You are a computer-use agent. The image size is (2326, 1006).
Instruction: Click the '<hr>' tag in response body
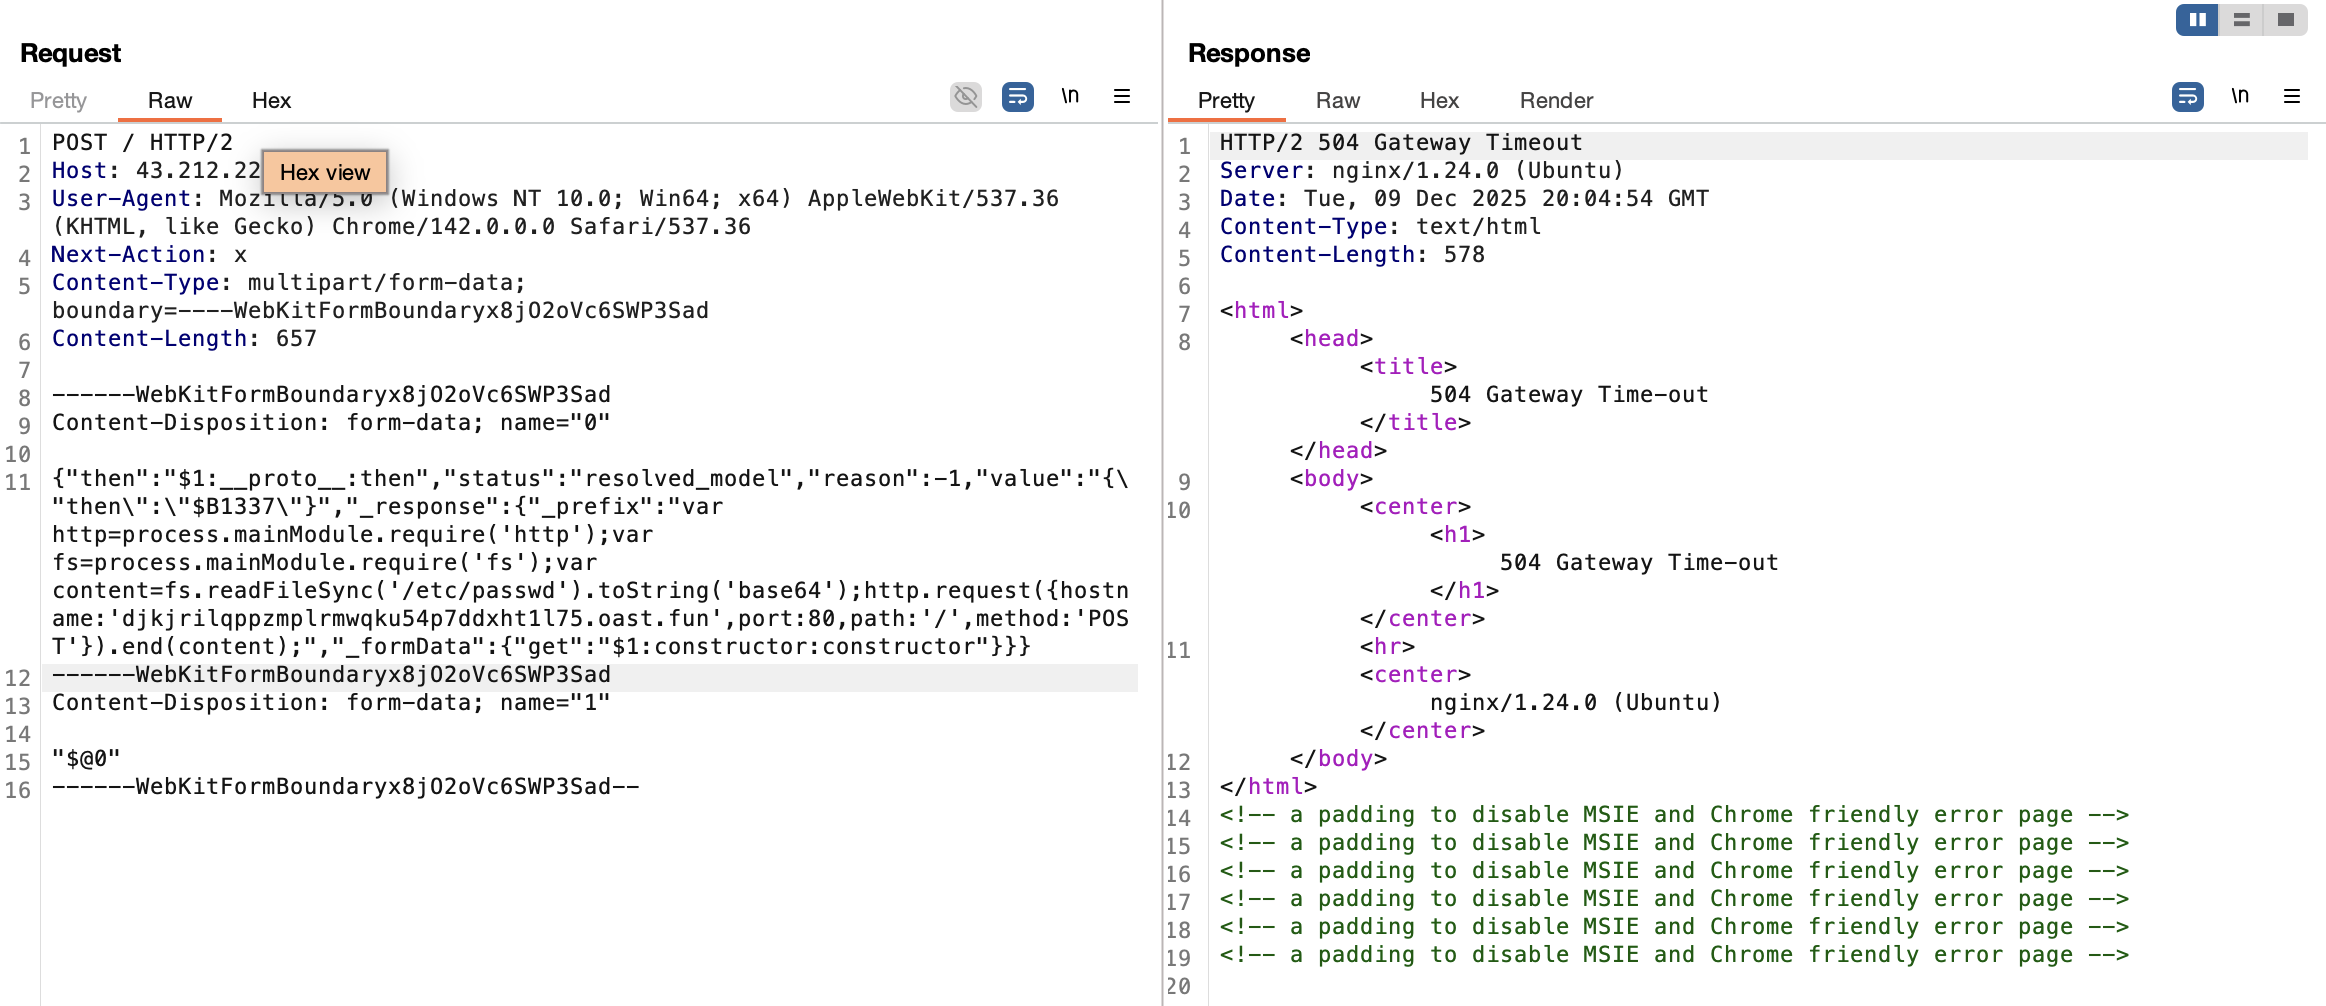coord(1387,647)
